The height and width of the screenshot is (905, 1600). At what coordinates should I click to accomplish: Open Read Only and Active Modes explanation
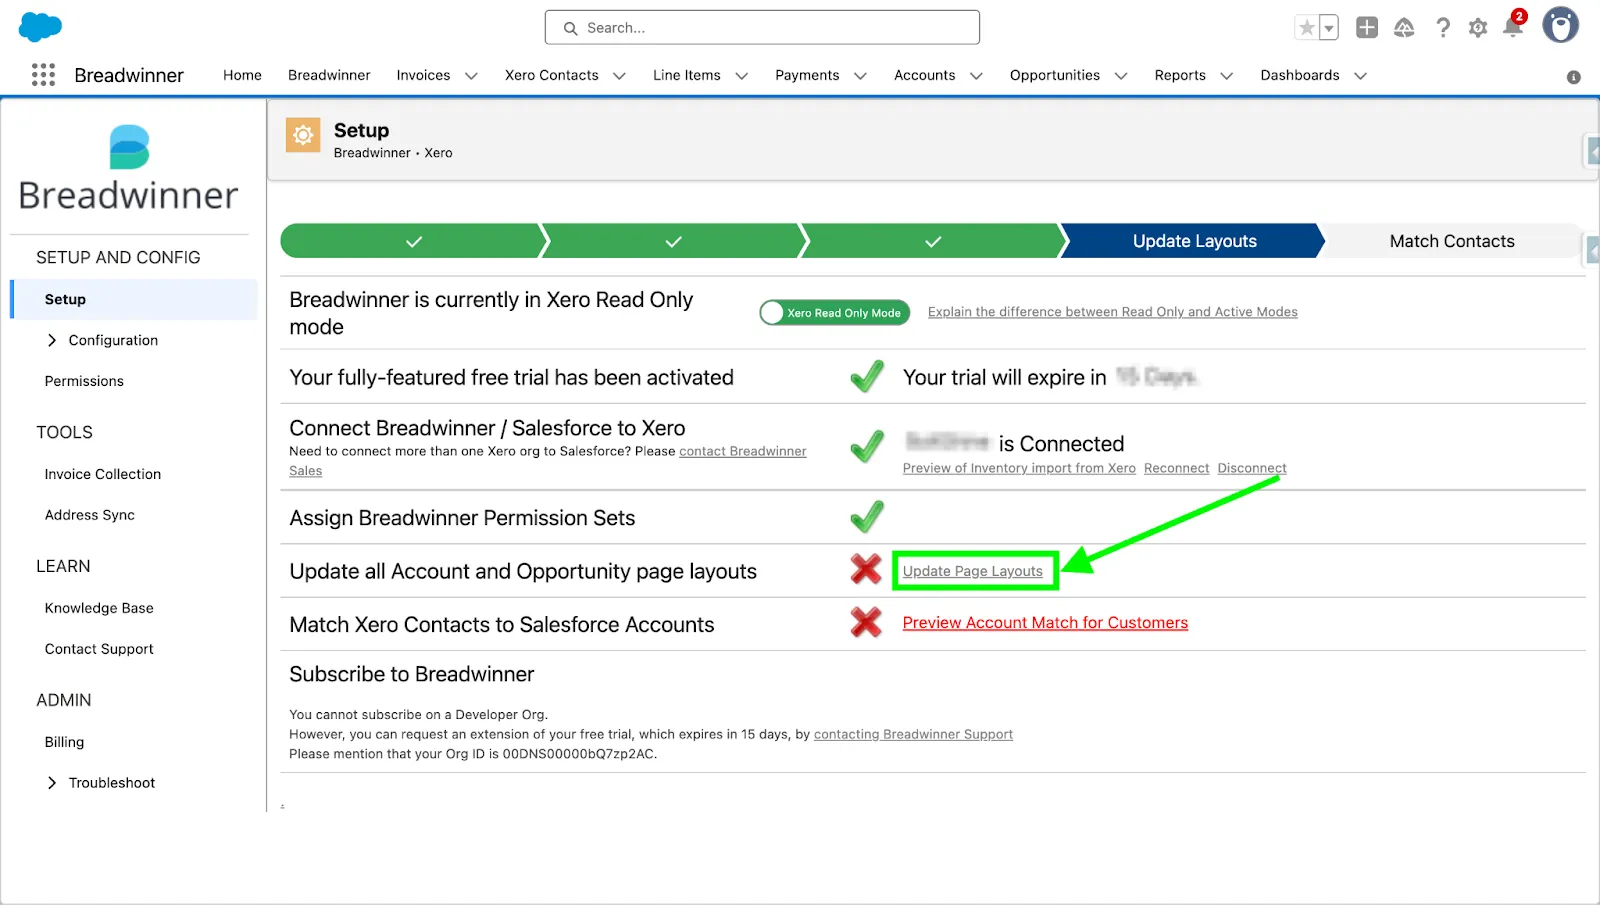click(x=1113, y=312)
